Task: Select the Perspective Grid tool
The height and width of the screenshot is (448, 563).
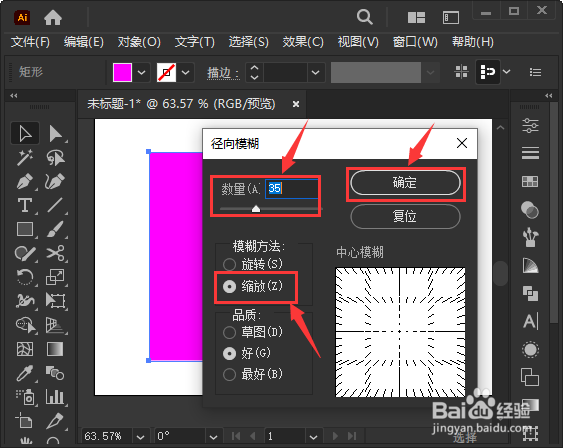Action: (x=55, y=325)
